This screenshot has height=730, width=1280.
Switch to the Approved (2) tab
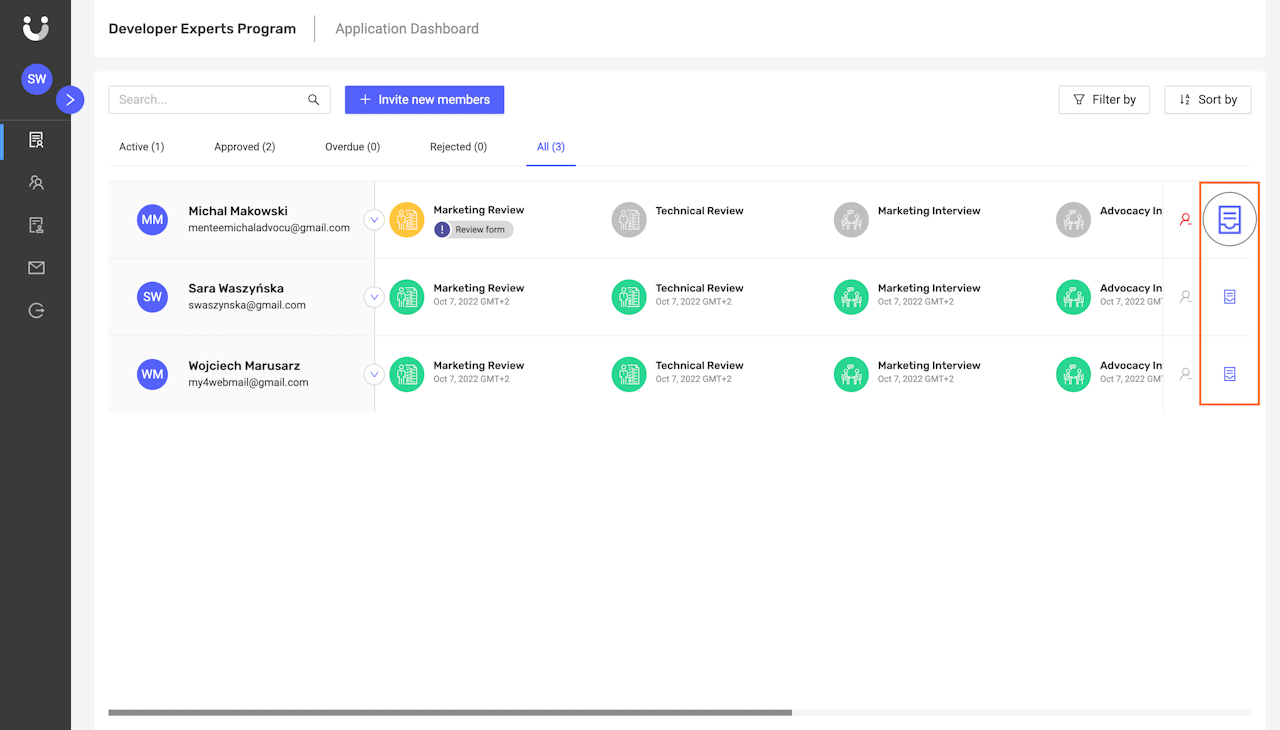point(244,147)
